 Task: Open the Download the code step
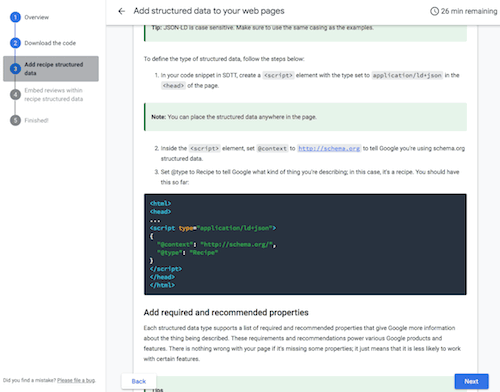[x=50, y=43]
